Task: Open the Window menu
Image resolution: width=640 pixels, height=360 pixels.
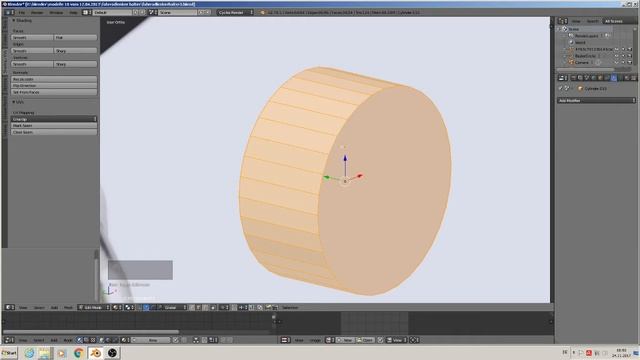Action: pyautogui.click(x=56, y=13)
